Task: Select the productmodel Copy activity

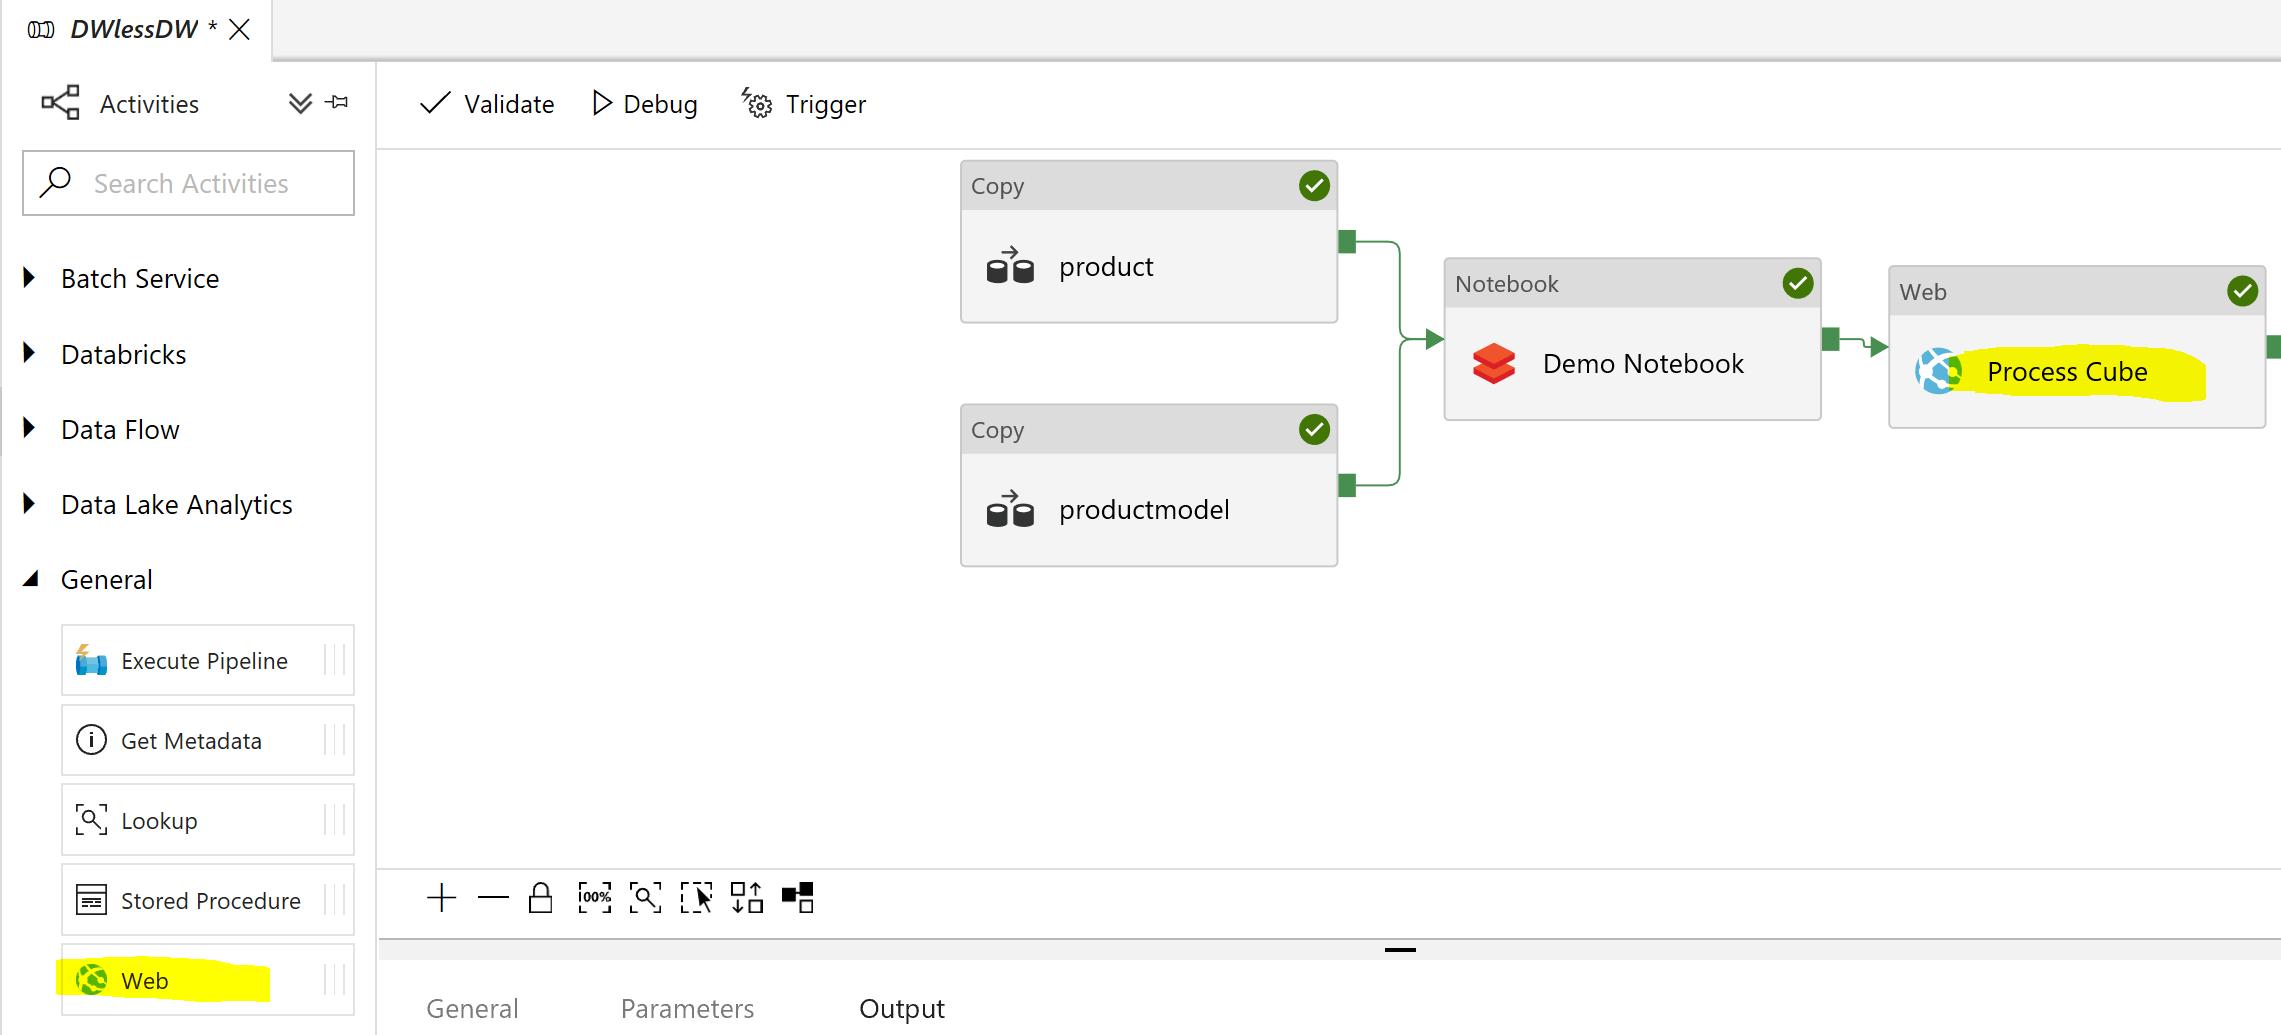Action: coord(1149,485)
